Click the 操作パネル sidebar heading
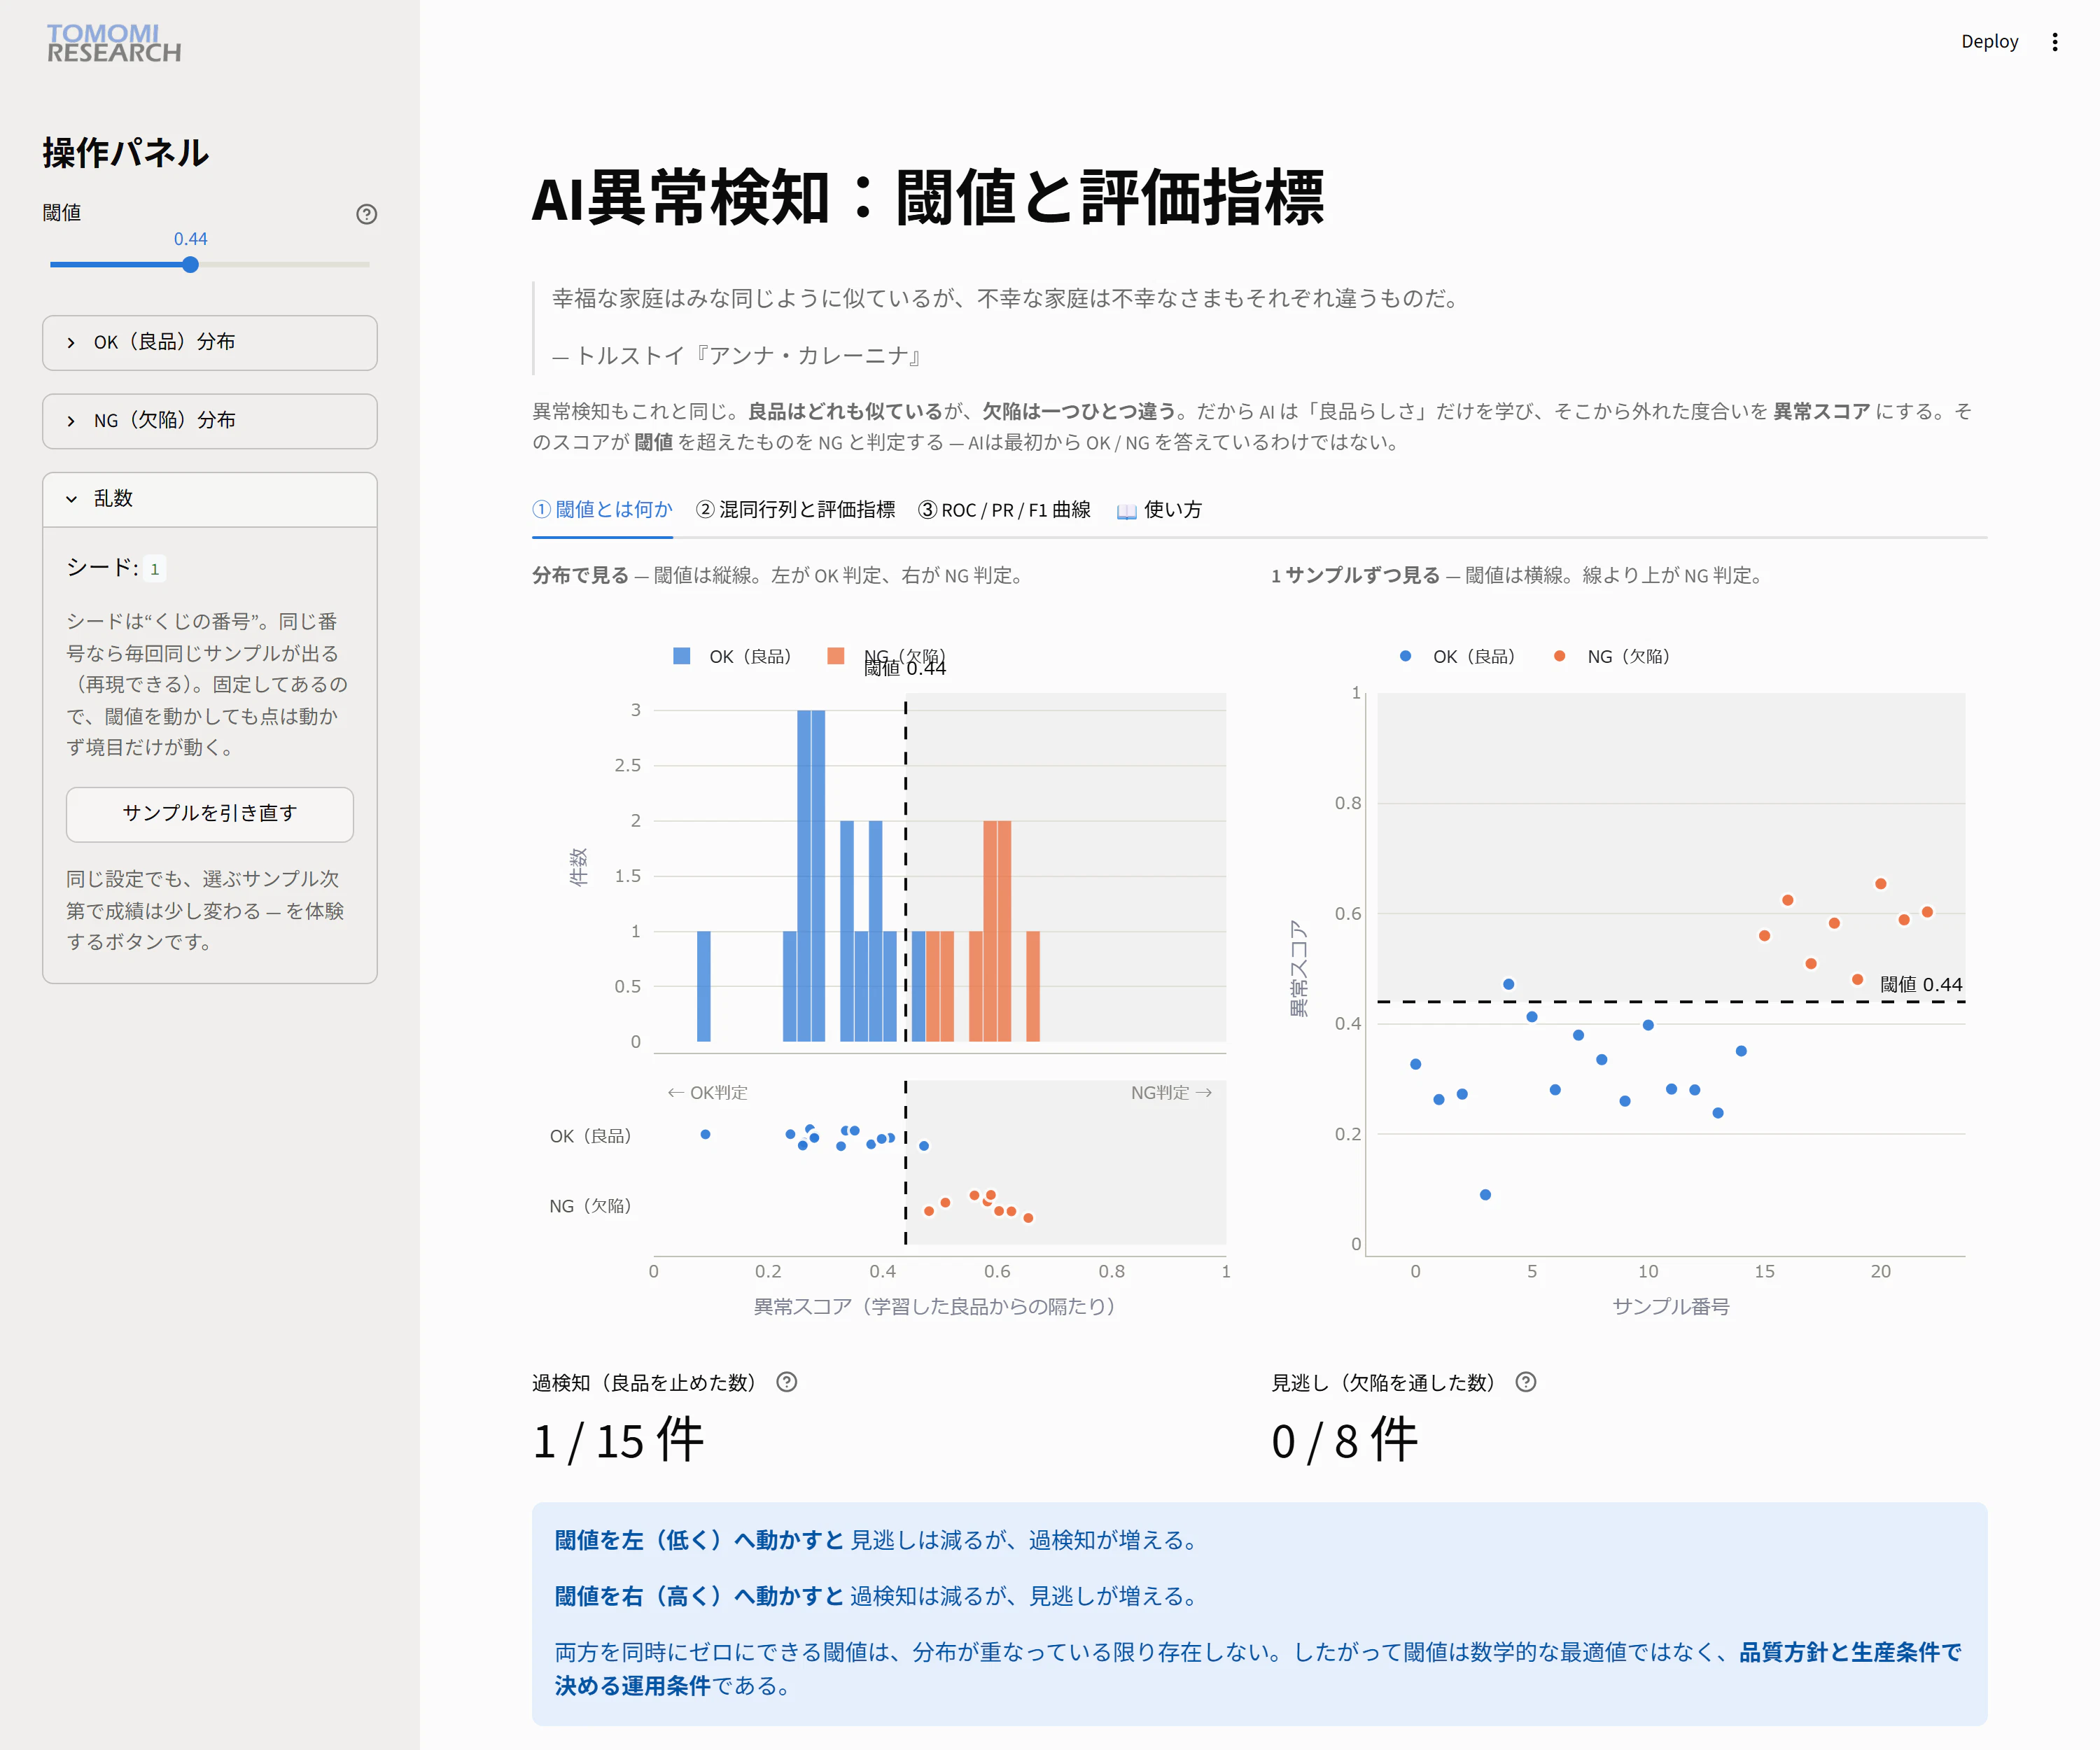 (x=126, y=153)
